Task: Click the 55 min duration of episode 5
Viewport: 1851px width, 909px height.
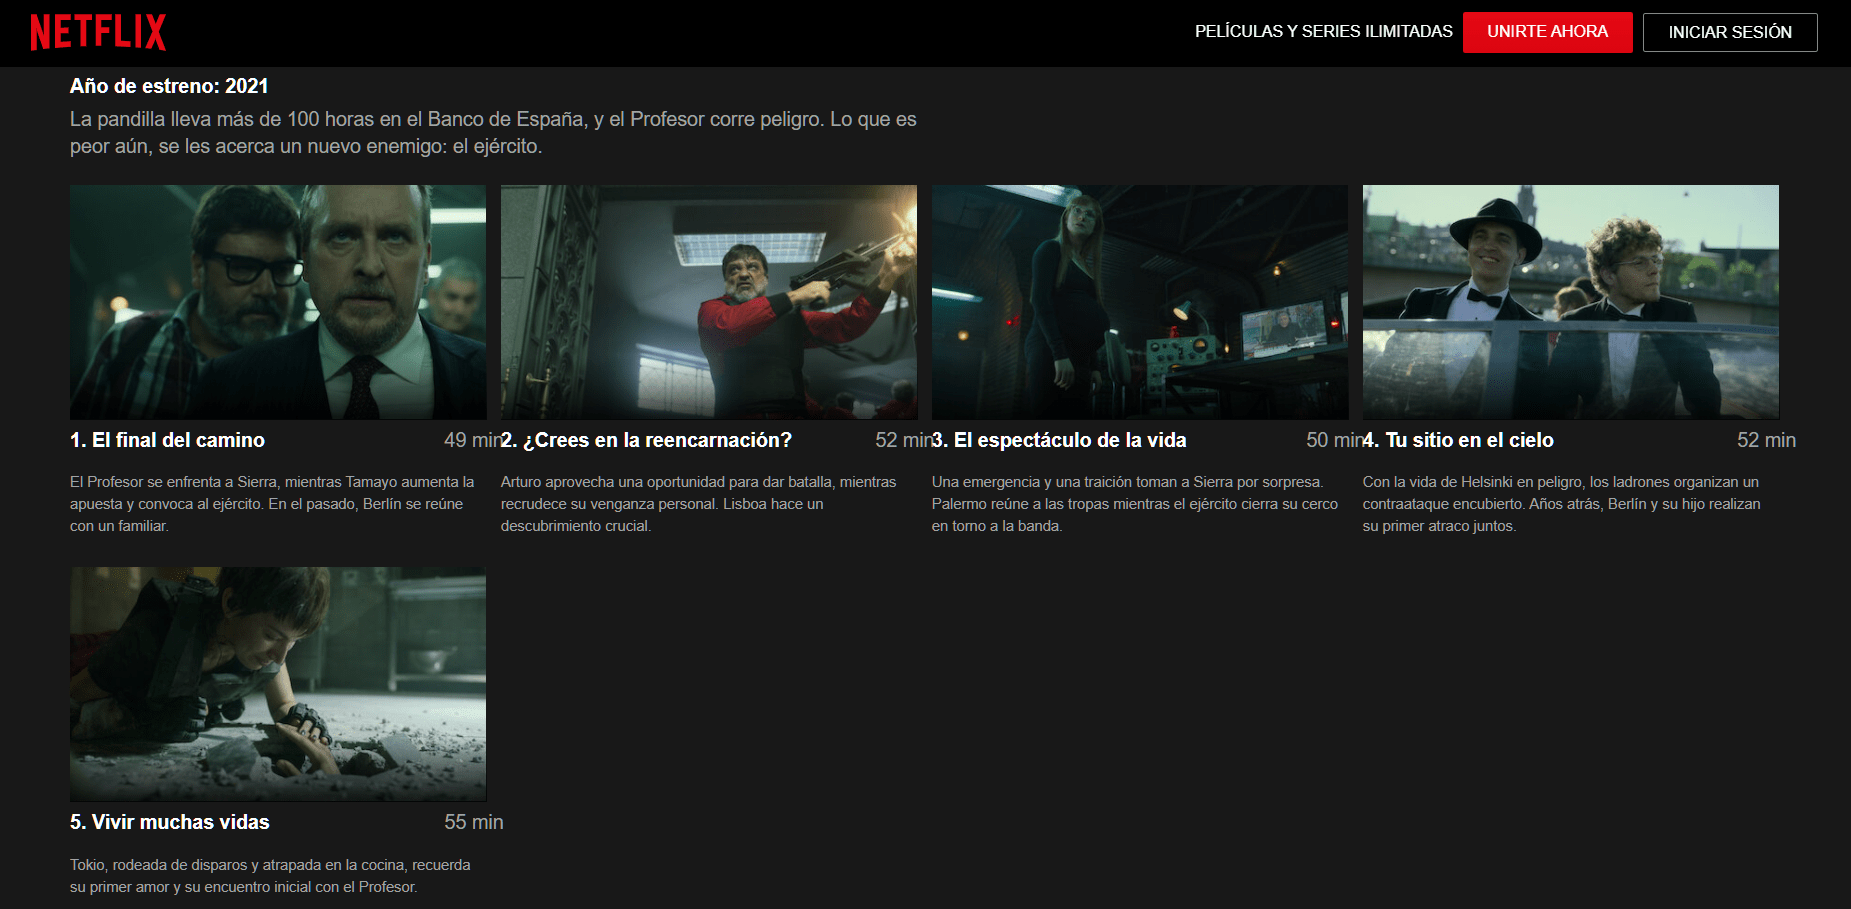Action: [x=473, y=822]
